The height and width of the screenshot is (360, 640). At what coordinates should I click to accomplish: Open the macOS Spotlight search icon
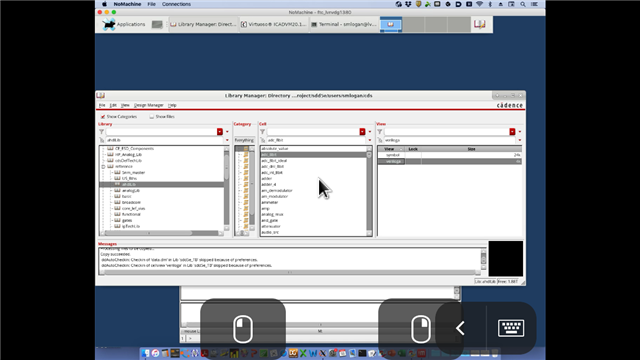point(523,4)
